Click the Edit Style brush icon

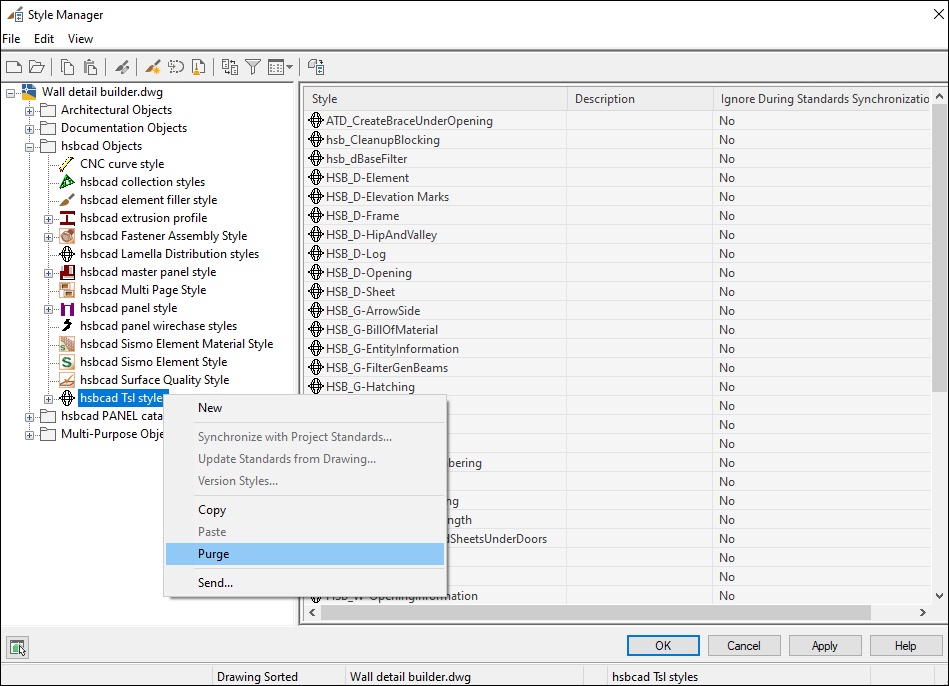(122, 67)
